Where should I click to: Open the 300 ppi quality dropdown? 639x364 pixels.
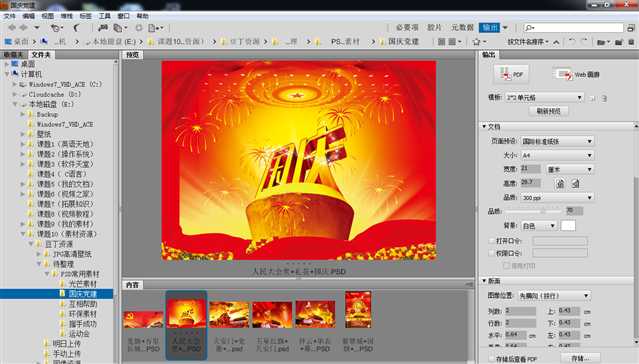pos(557,197)
